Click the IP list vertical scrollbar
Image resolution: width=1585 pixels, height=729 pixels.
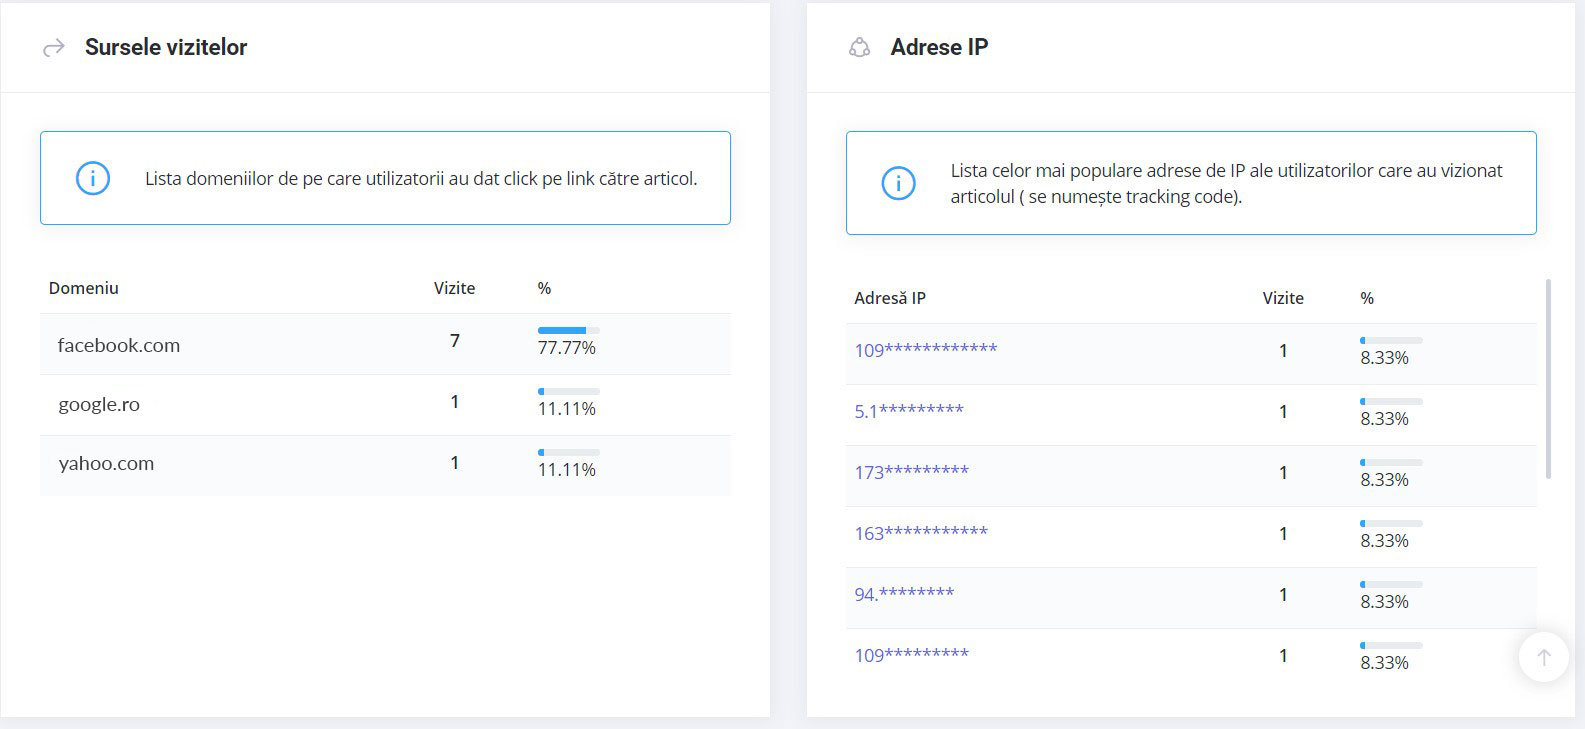(x=1548, y=379)
